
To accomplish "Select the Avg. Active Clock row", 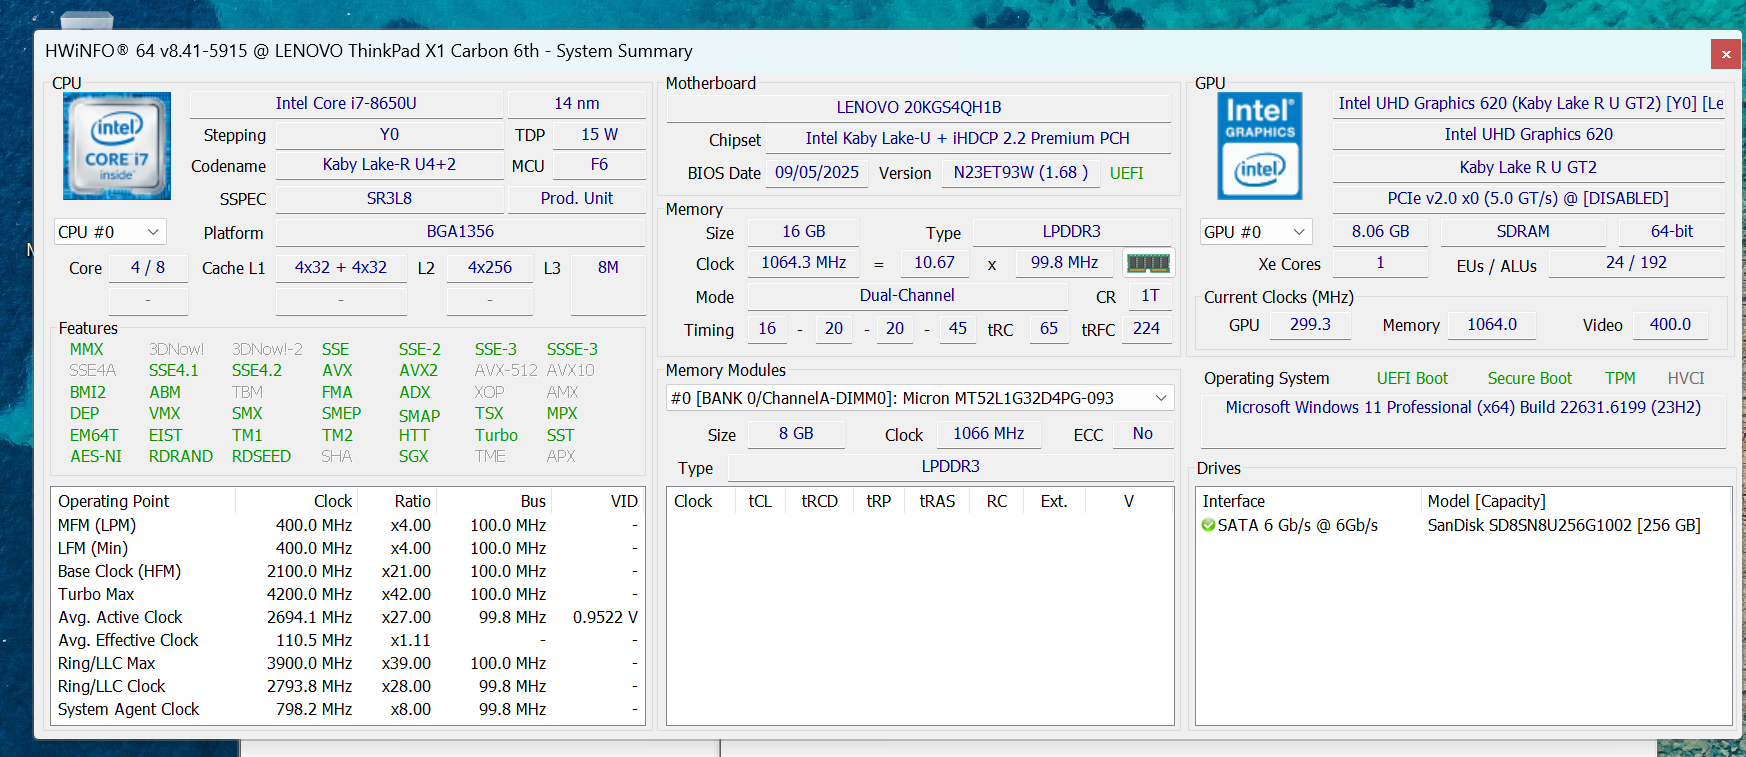I will 348,617.
